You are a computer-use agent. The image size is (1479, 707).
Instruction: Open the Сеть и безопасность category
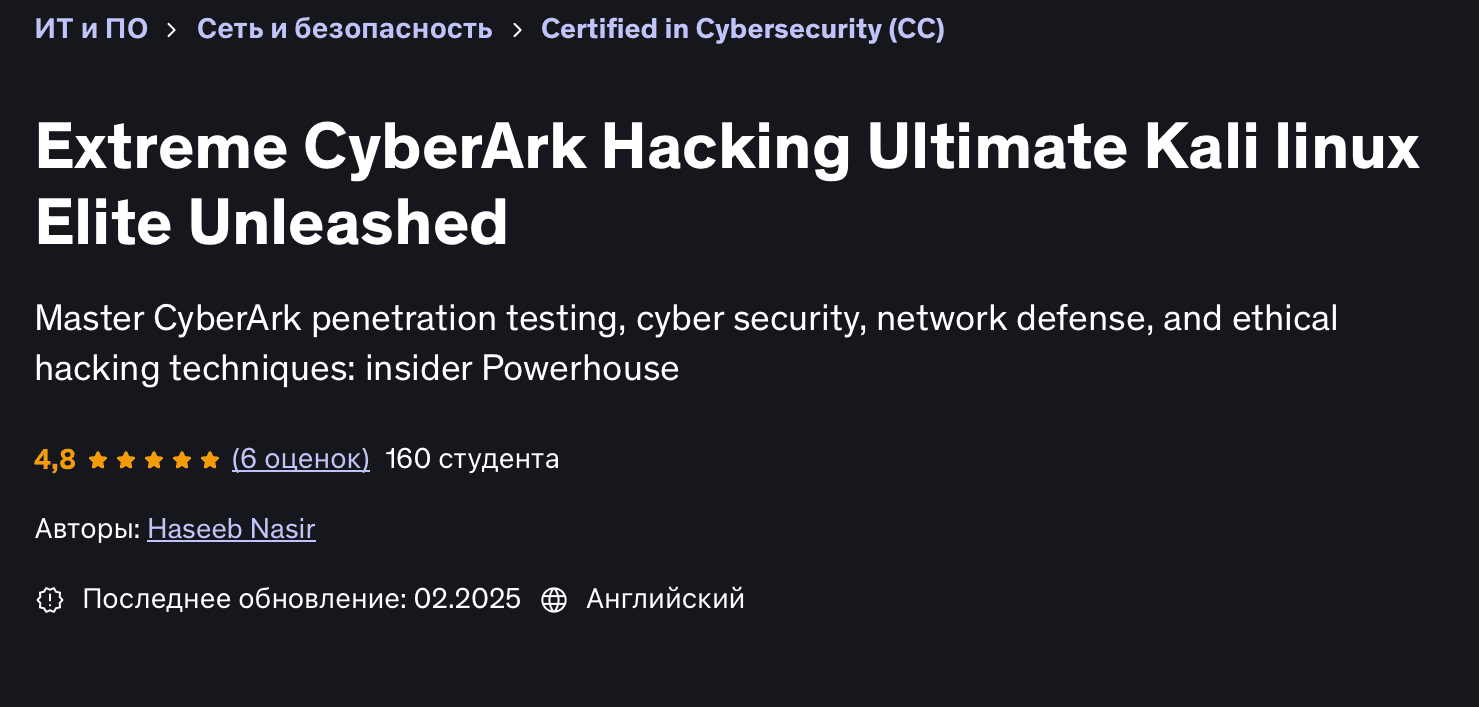(x=345, y=29)
